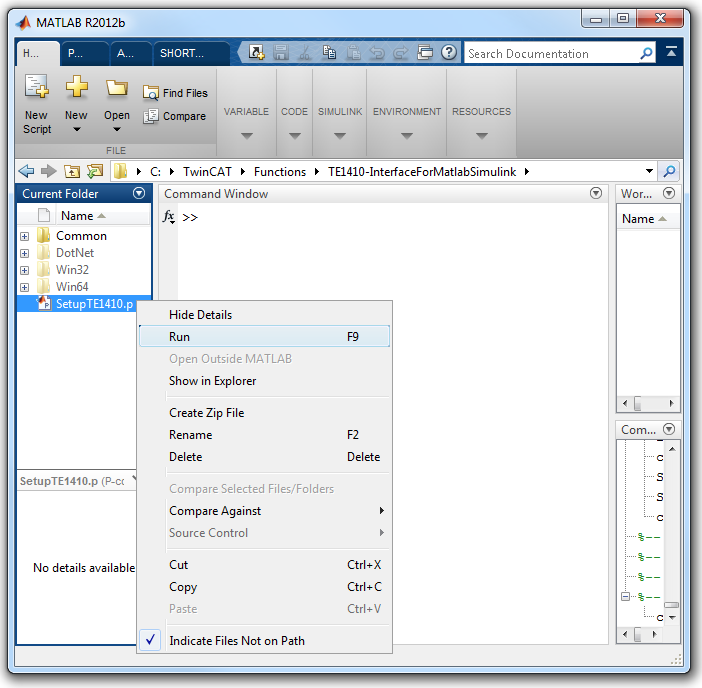Click the Paste clipboard icon in quick access toolbar
The width and height of the screenshot is (702, 688).
[x=354, y=53]
